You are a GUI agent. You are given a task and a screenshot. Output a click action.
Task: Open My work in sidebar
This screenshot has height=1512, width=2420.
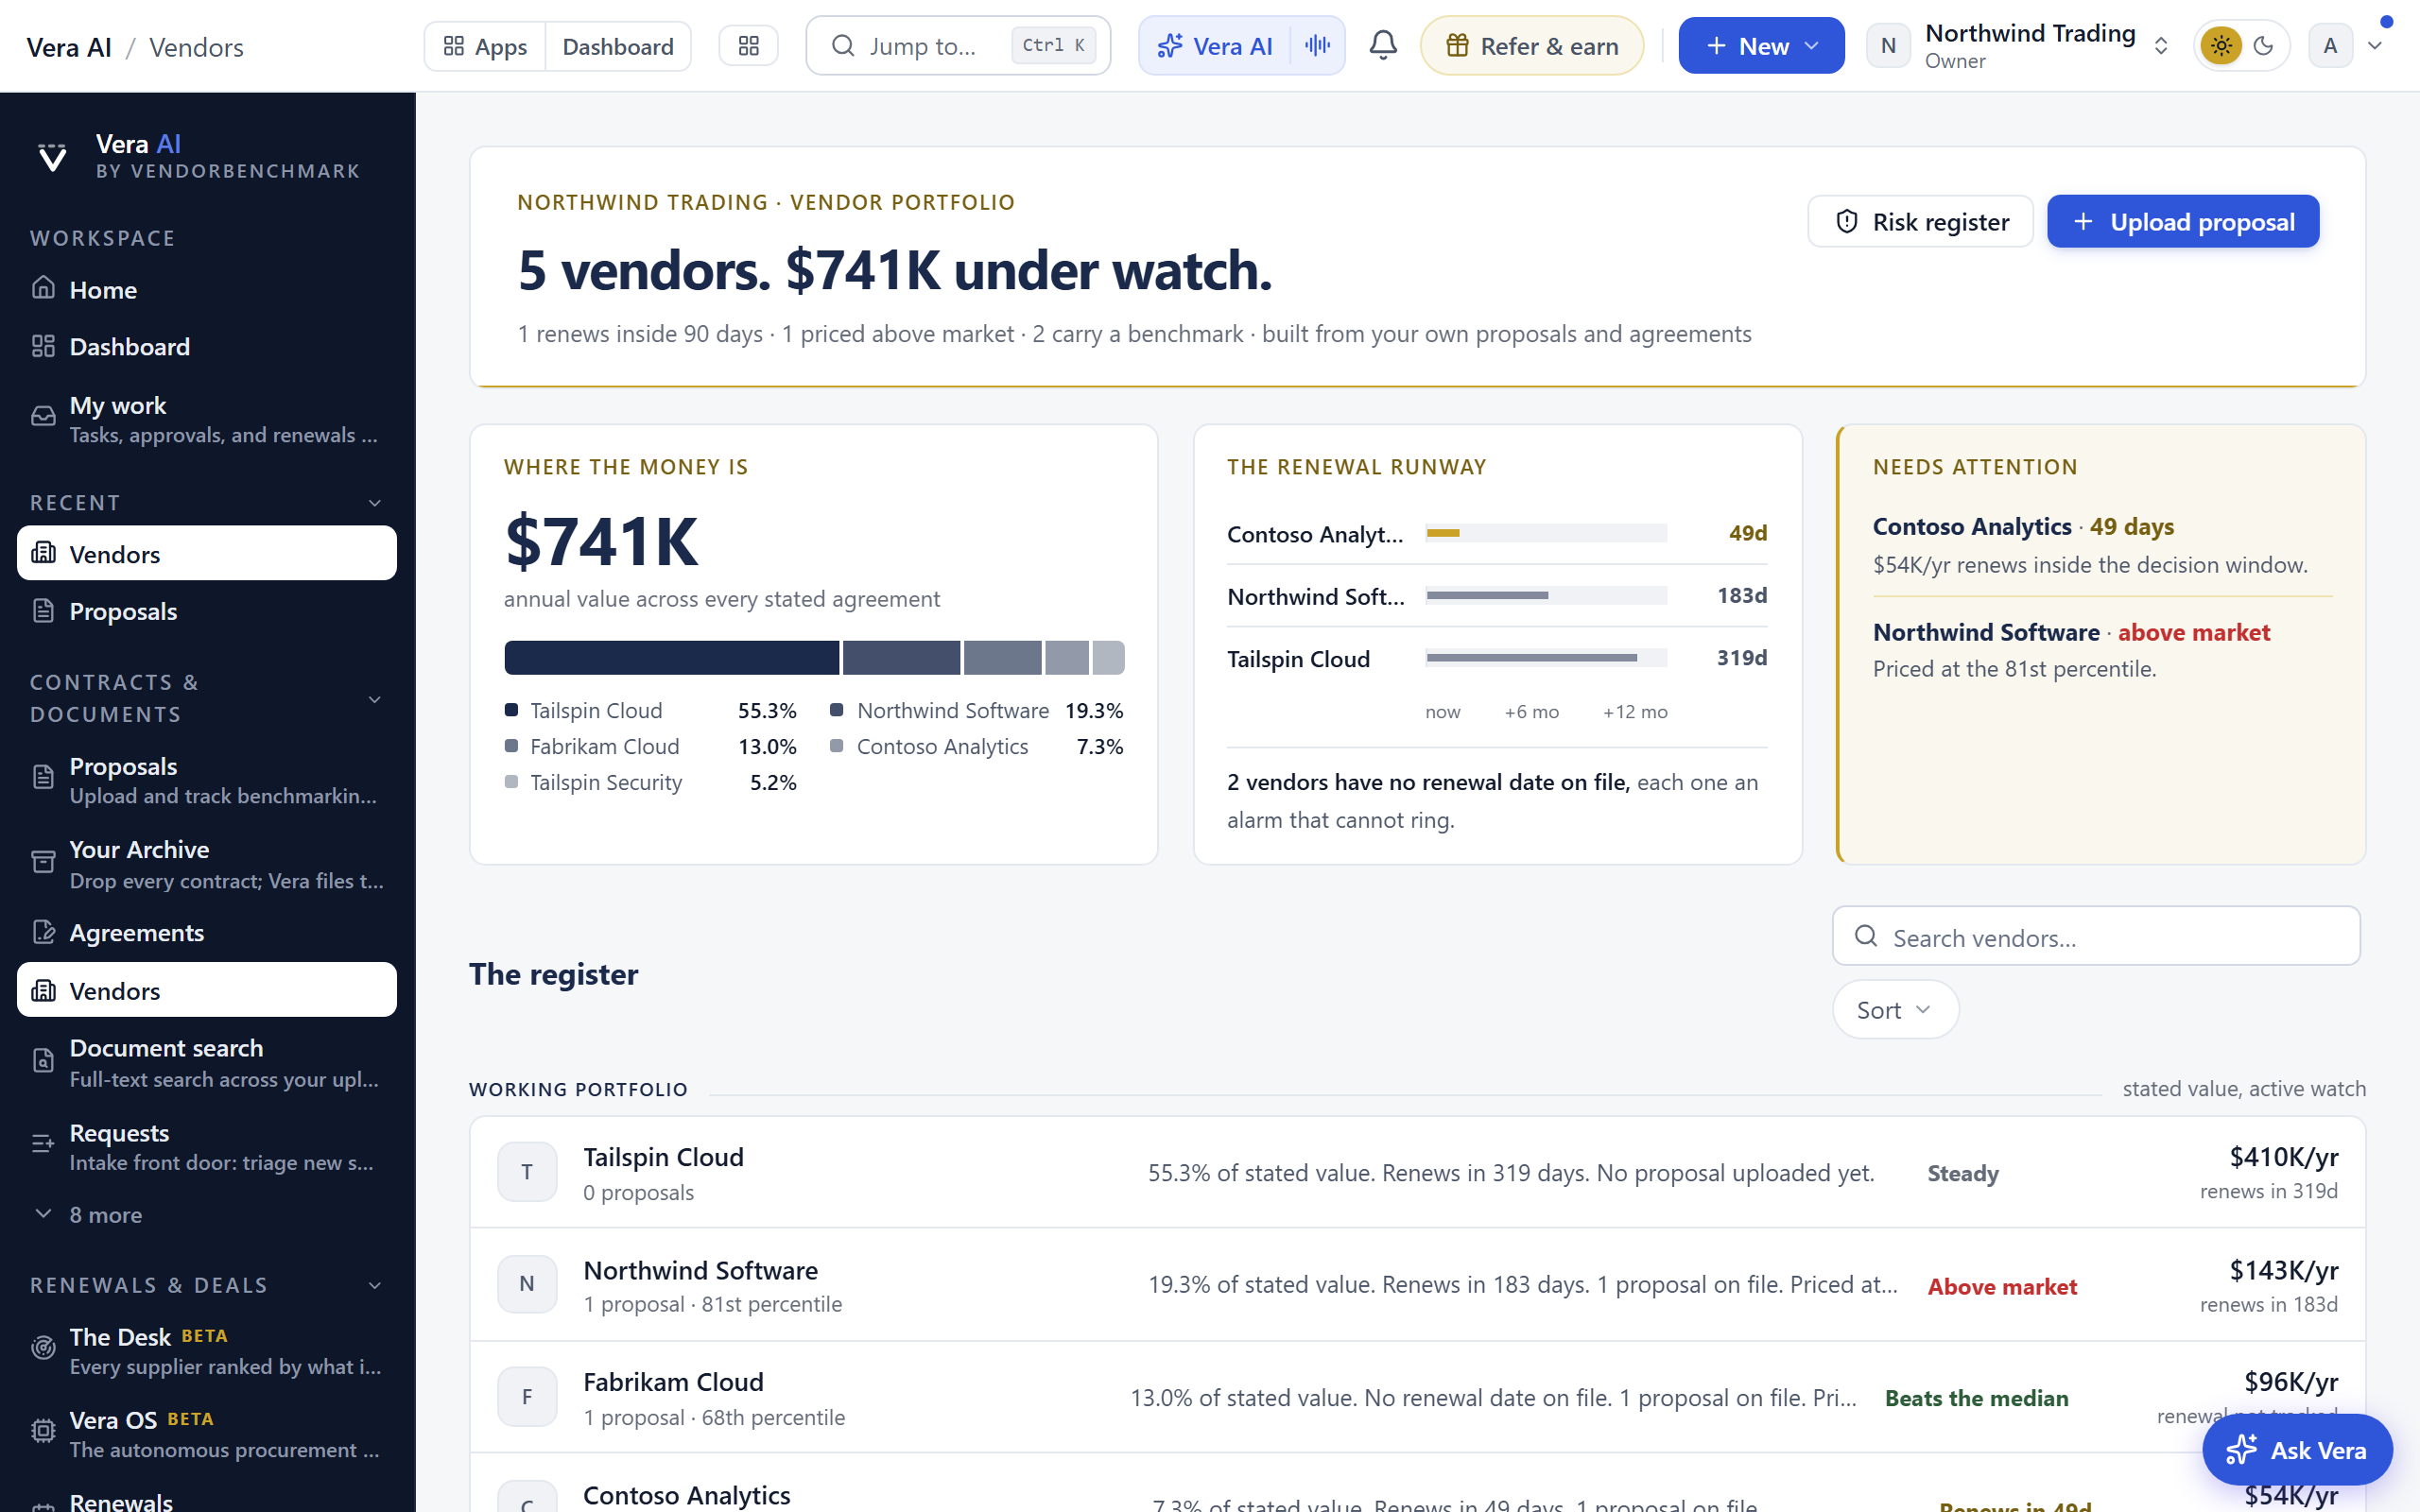point(207,419)
